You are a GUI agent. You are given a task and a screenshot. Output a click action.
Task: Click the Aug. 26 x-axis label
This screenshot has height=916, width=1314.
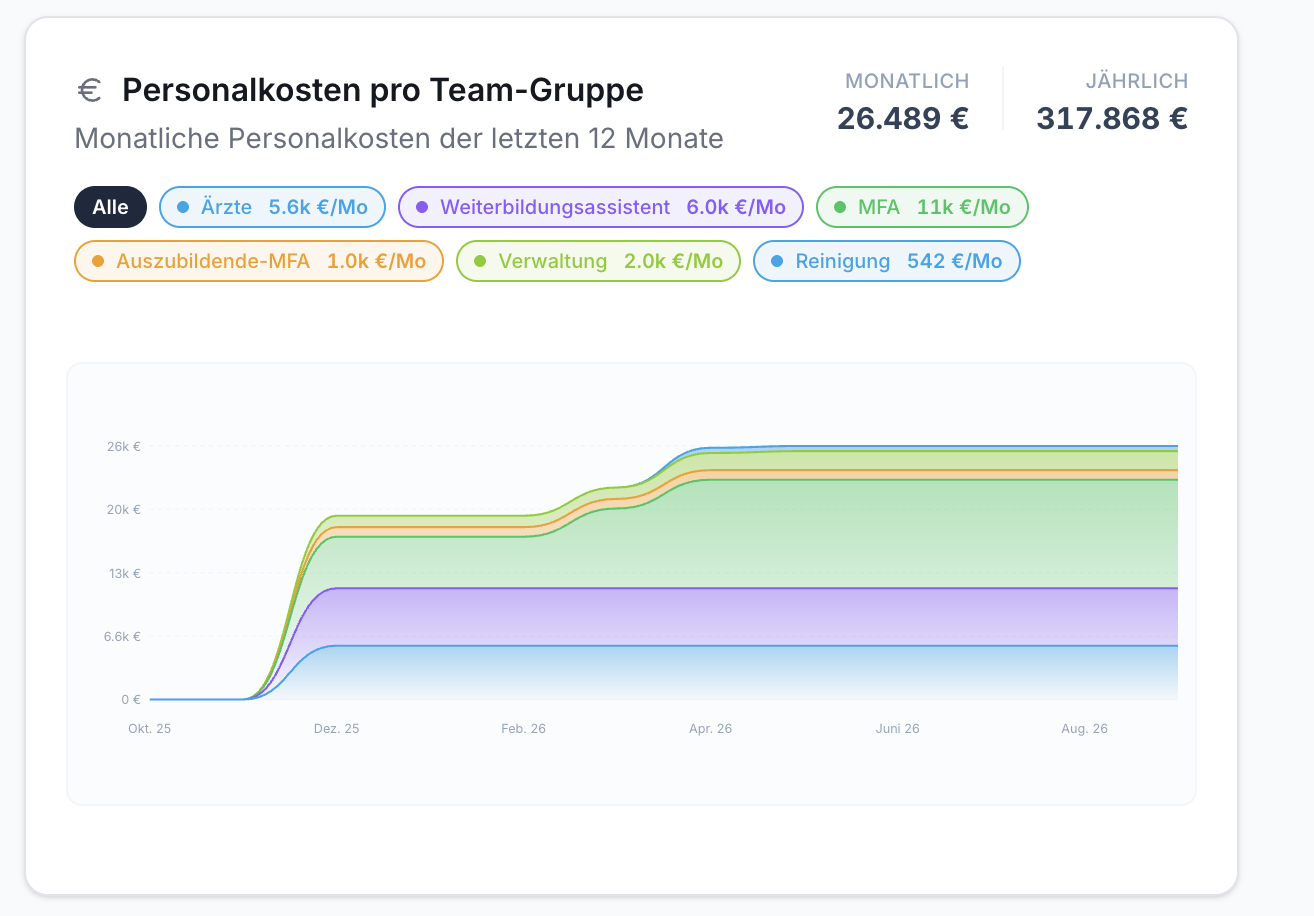coord(1085,729)
